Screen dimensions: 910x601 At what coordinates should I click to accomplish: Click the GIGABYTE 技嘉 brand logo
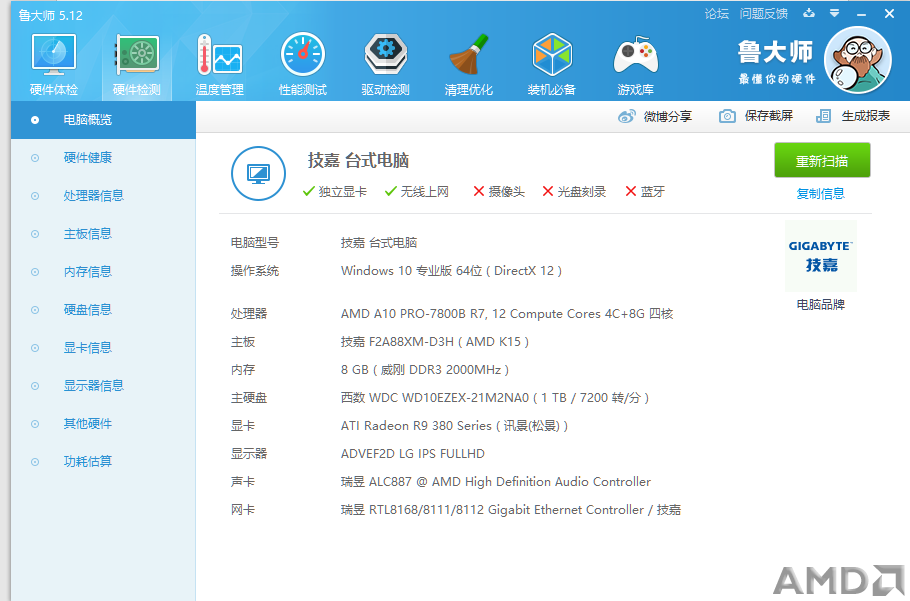pos(821,256)
